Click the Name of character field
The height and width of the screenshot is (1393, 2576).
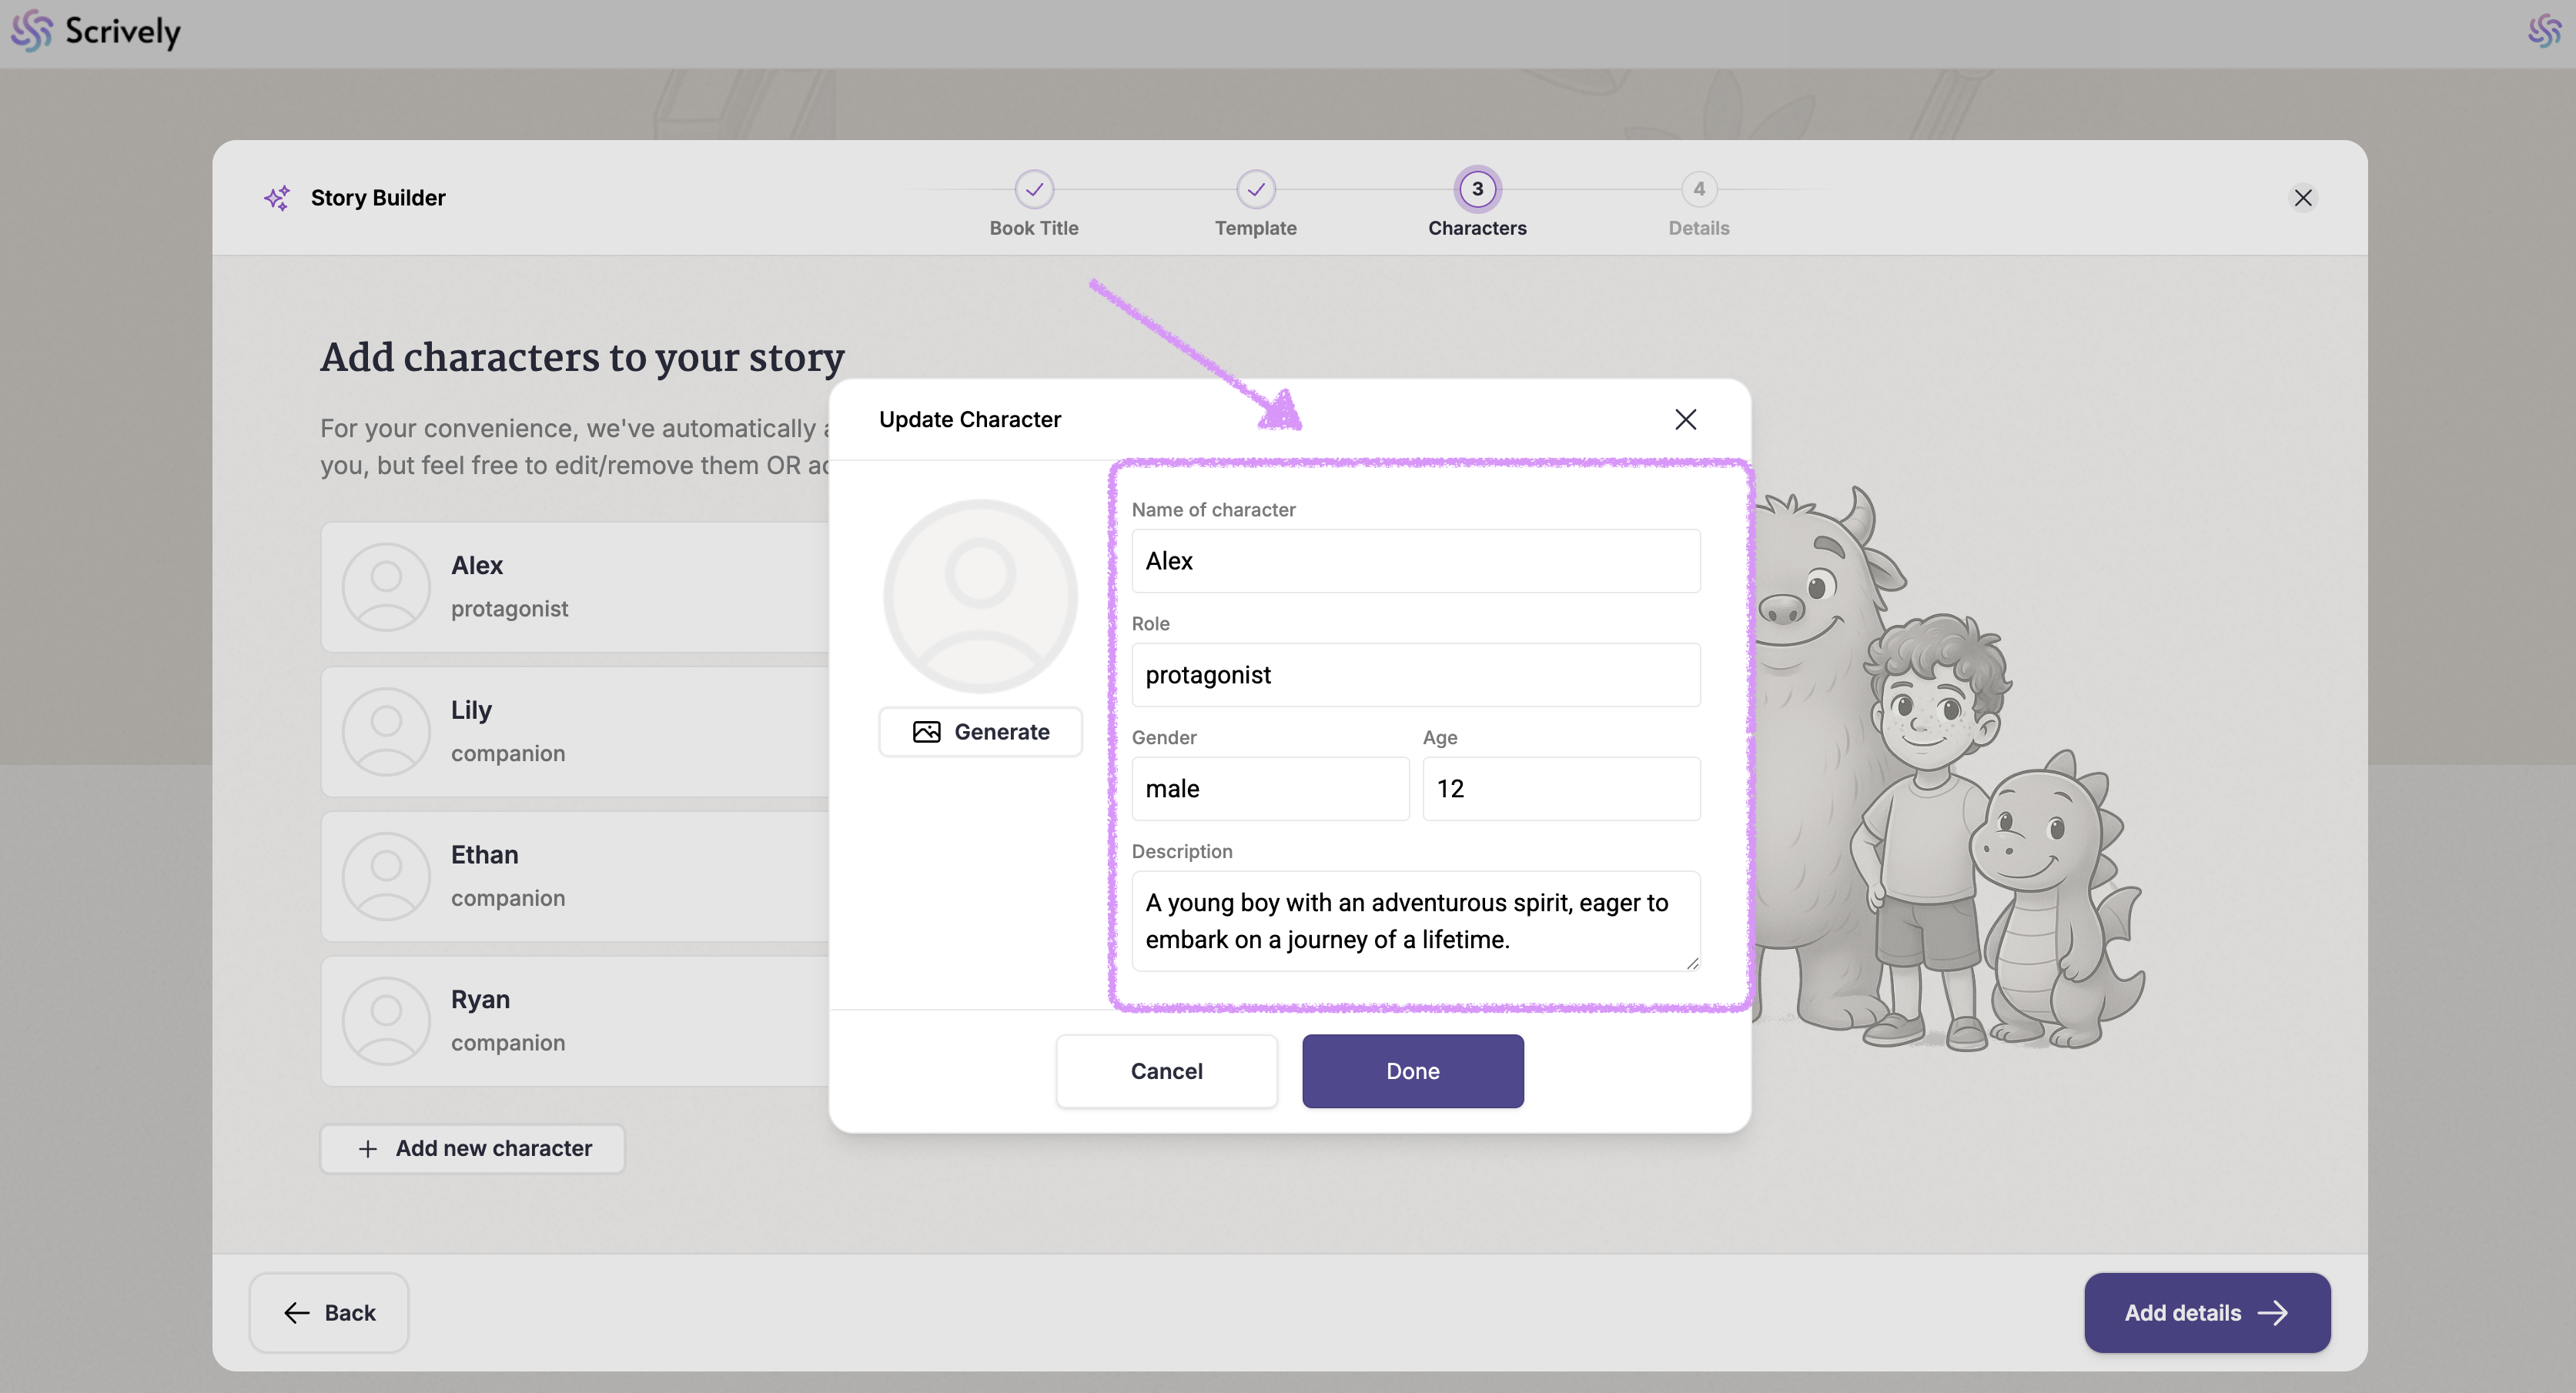click(1415, 561)
